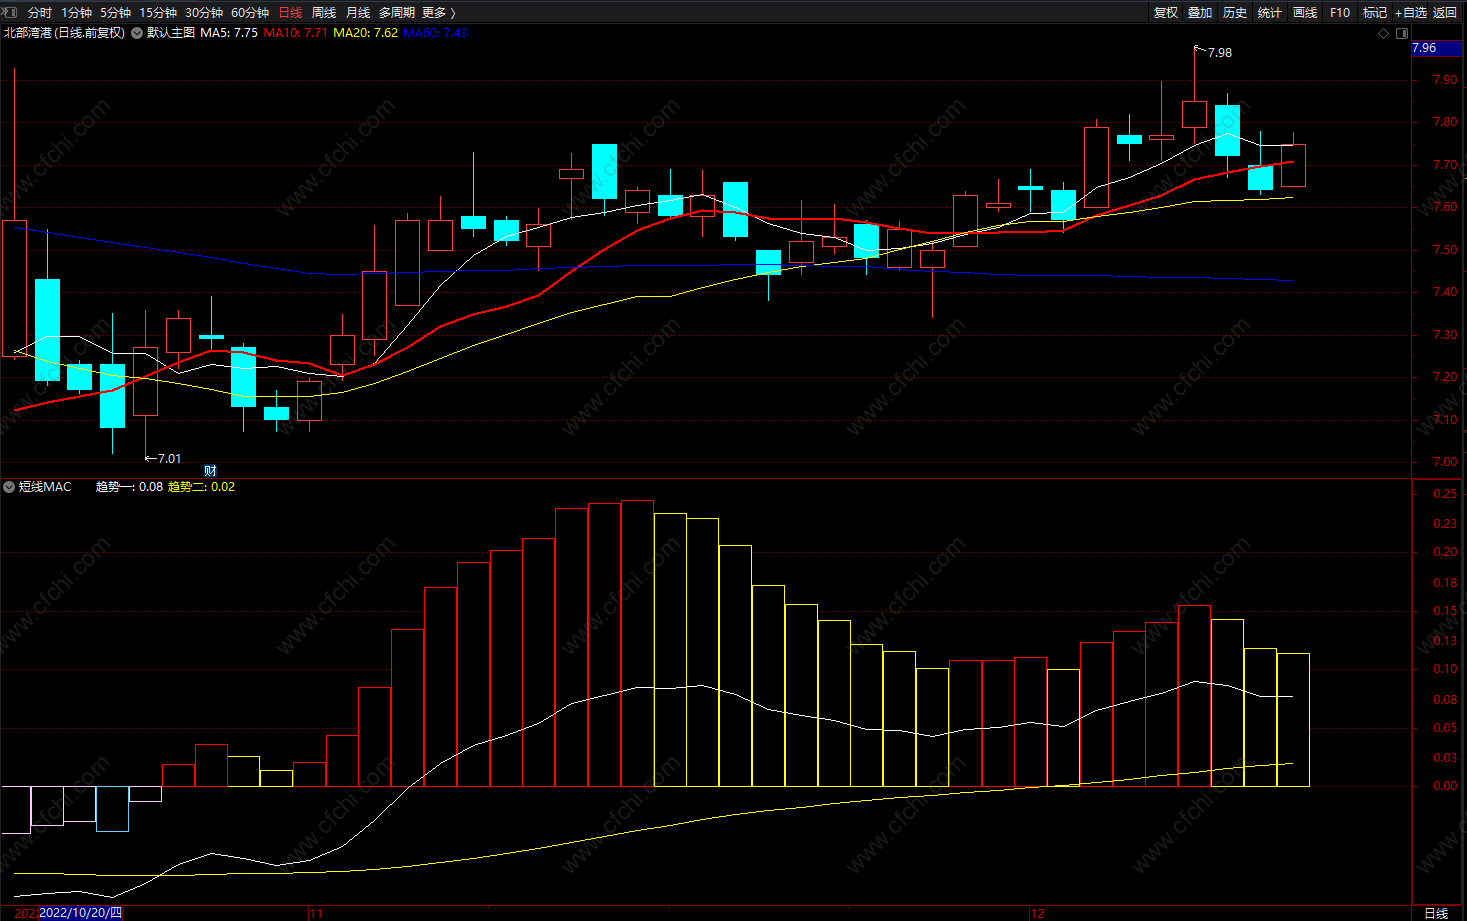
Task: Click the 日线 label at bottom-right
Action: pyautogui.click(x=1436, y=913)
